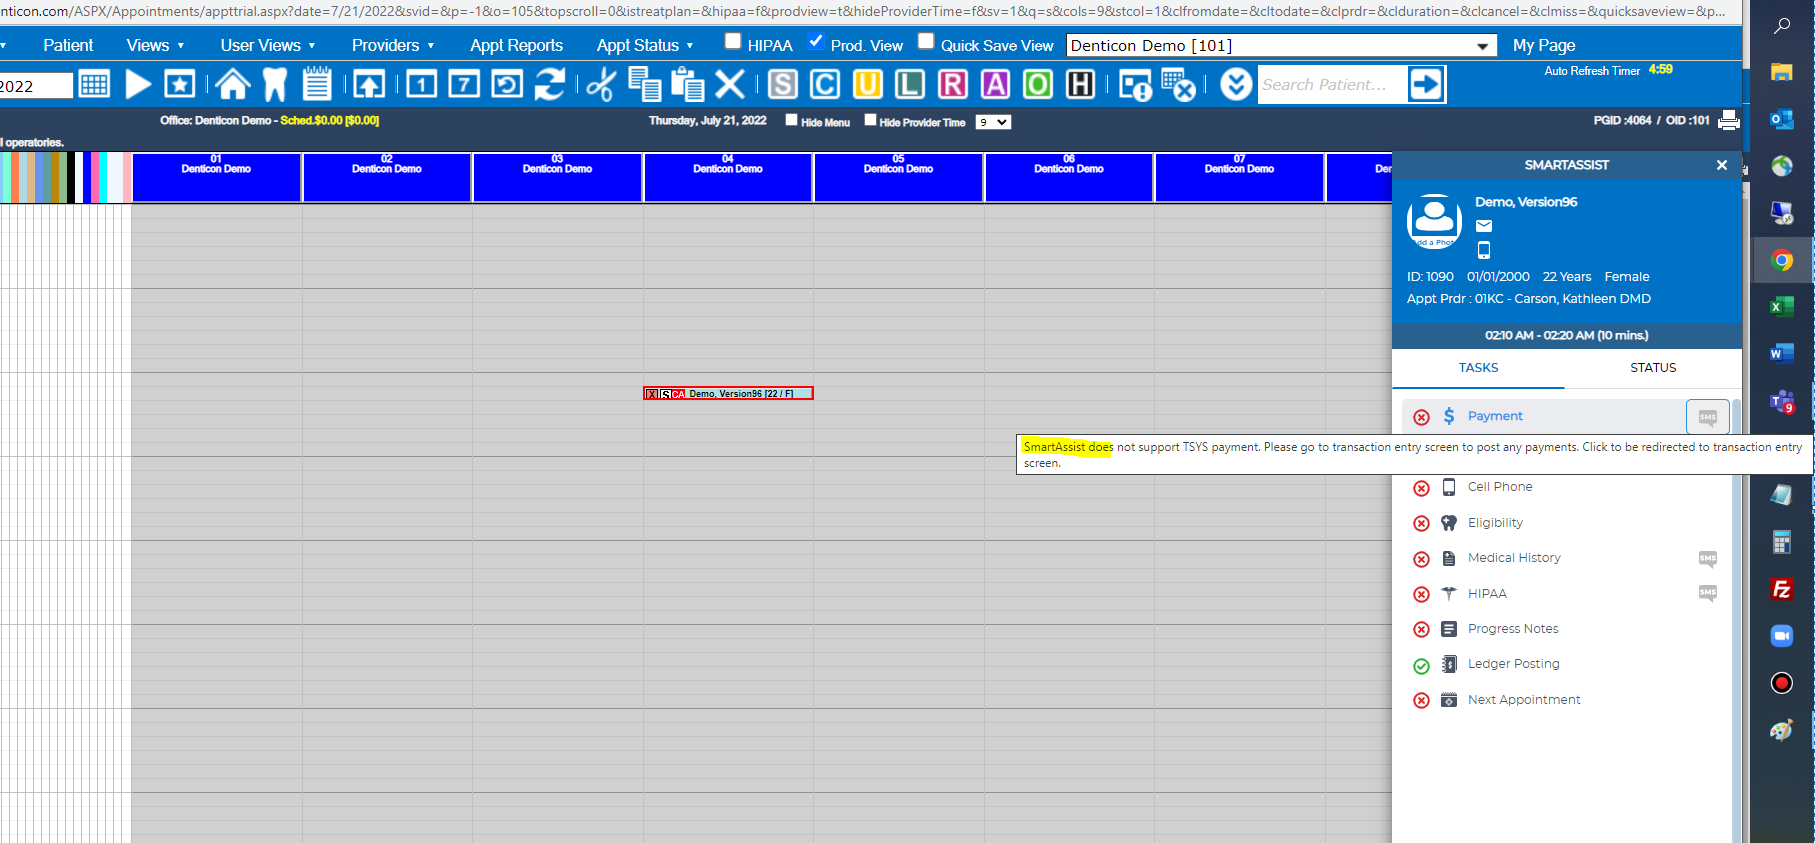Click the appointment alert icon with exclamation
1815x843 pixels.
pyautogui.click(x=1135, y=86)
